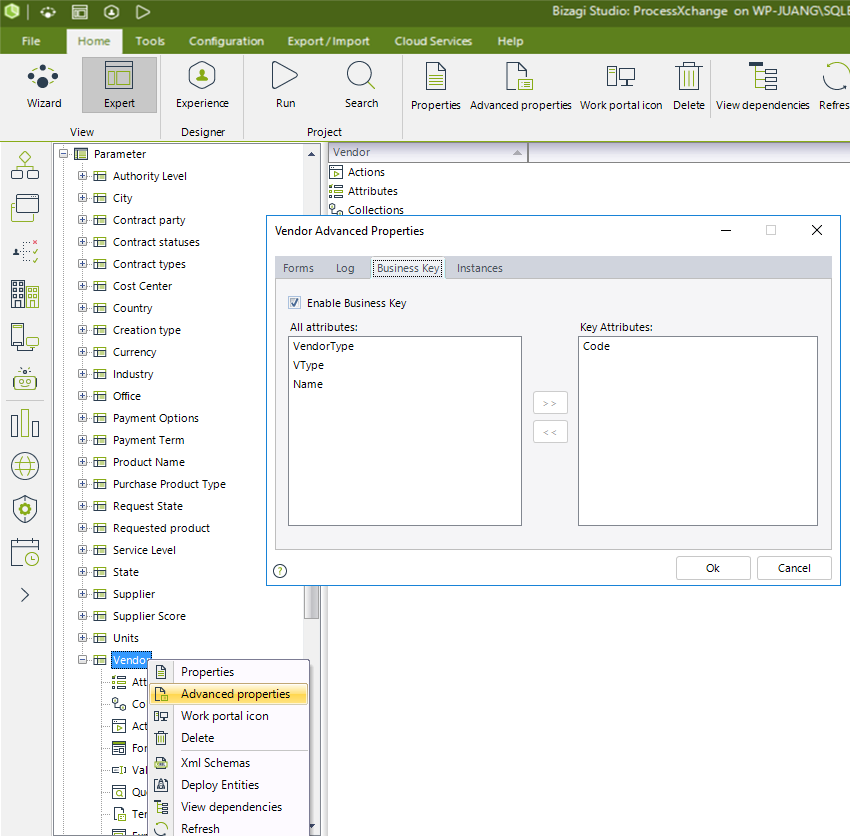Image resolution: width=850 pixels, height=836 pixels.
Task: Click the Properties ribbon icon
Action: point(435,86)
